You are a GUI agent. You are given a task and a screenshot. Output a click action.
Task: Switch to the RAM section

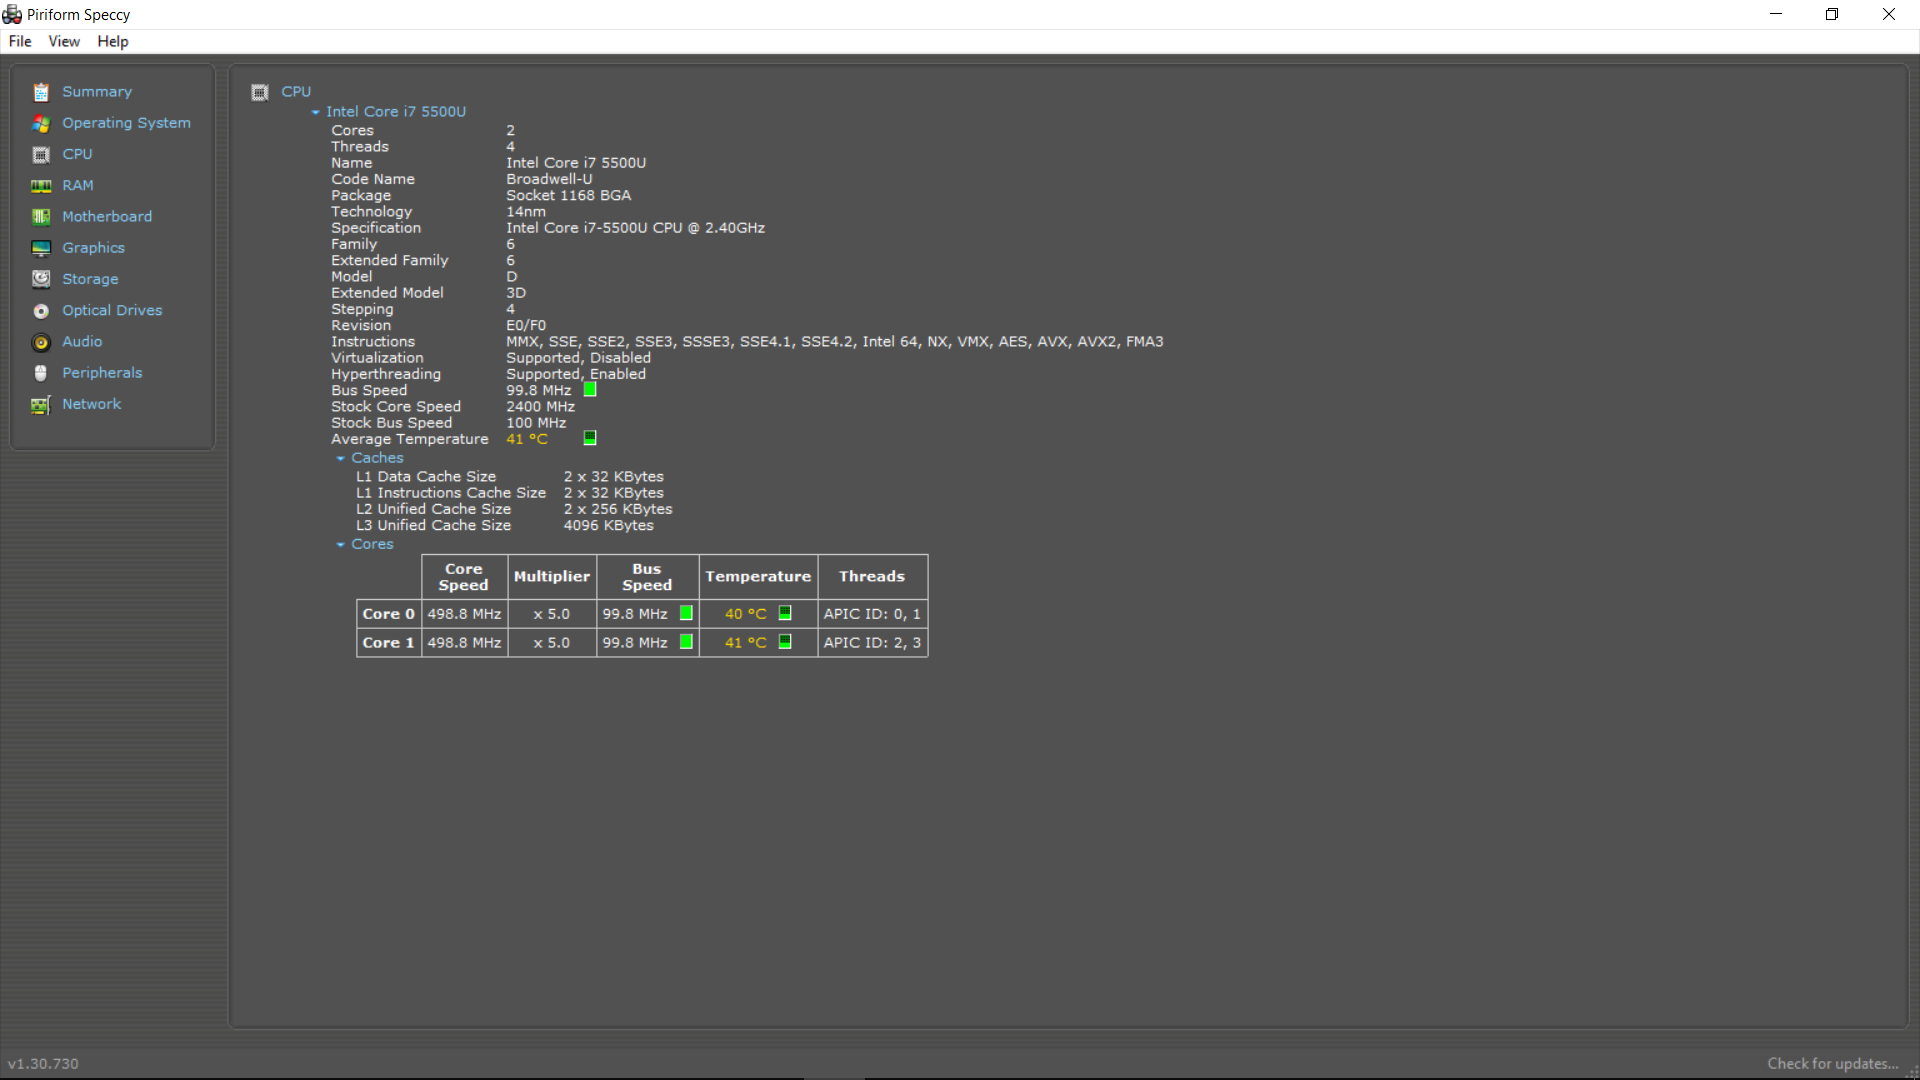click(x=78, y=186)
